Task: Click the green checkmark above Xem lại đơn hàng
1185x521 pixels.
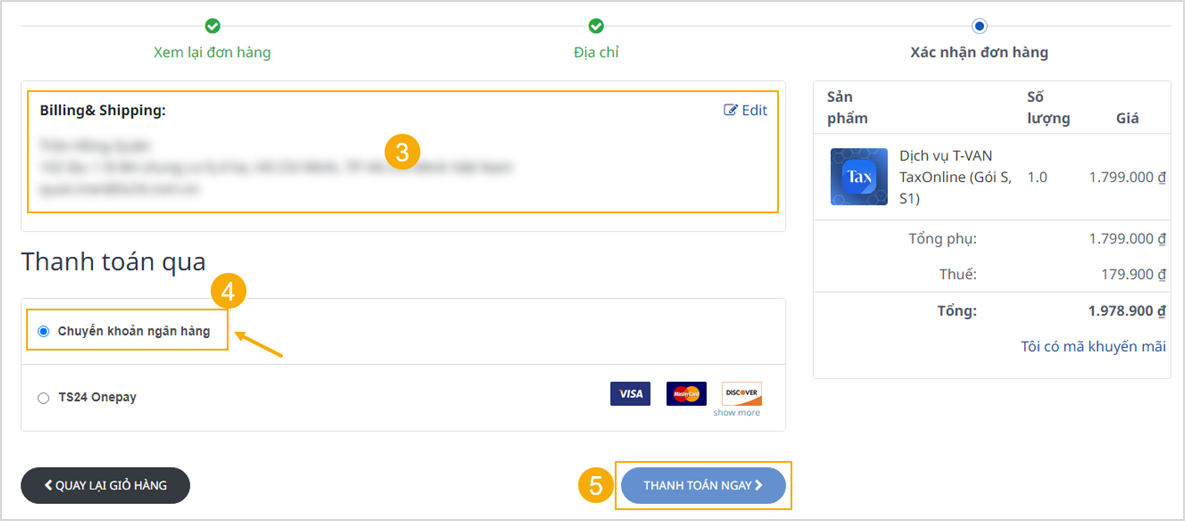Action: coord(212,26)
